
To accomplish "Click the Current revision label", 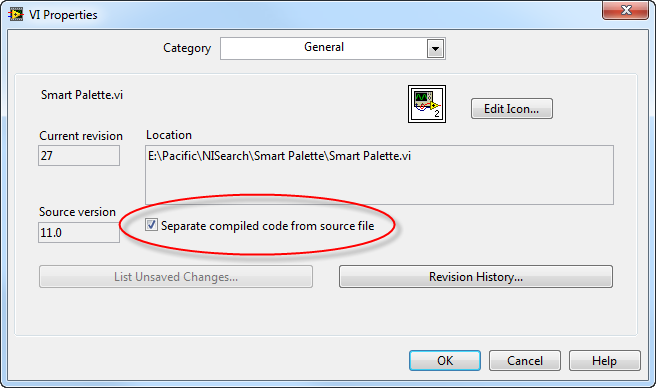I will click(81, 136).
